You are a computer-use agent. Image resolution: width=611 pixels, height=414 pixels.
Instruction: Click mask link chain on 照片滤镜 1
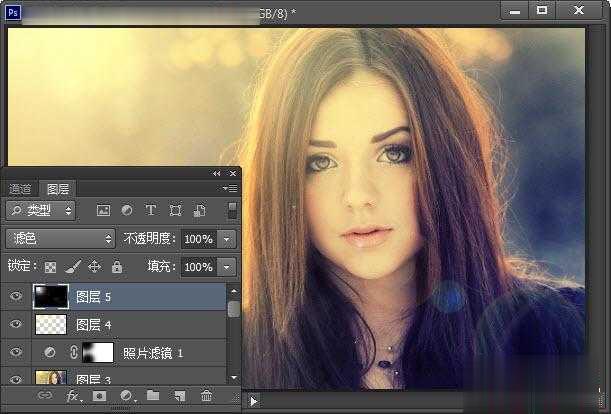(x=74, y=352)
